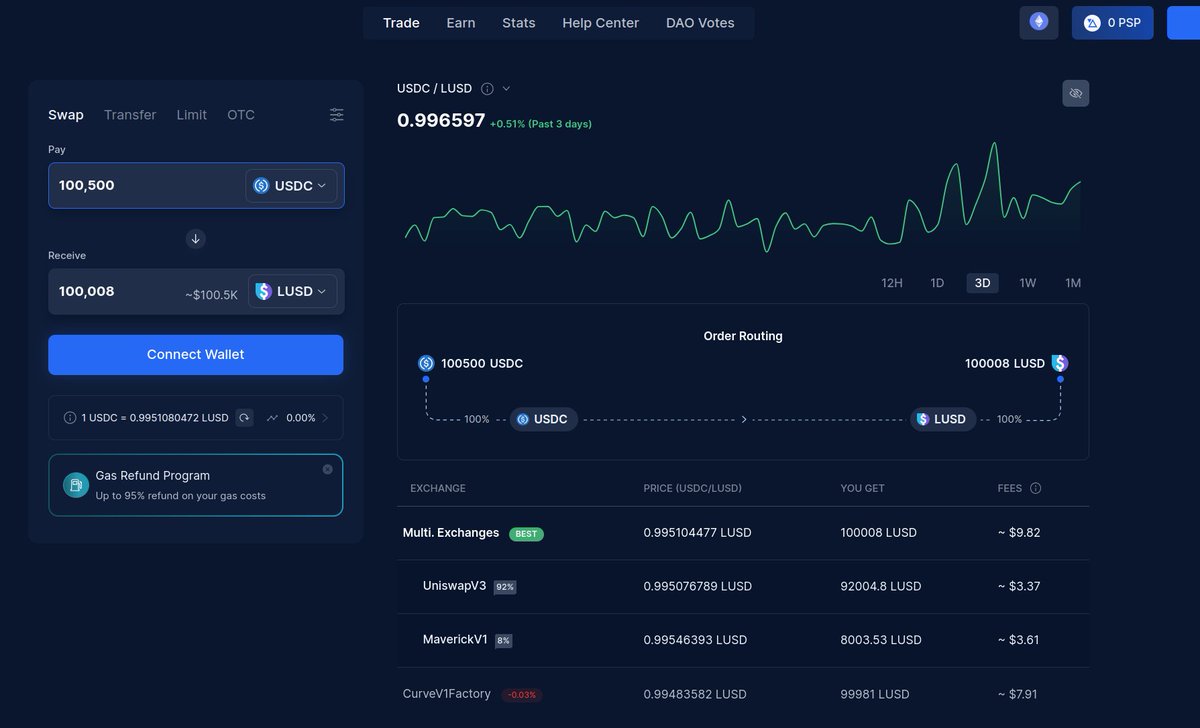
Task: Click the info icon next to USDC/LUSD pair
Action: click(485, 88)
